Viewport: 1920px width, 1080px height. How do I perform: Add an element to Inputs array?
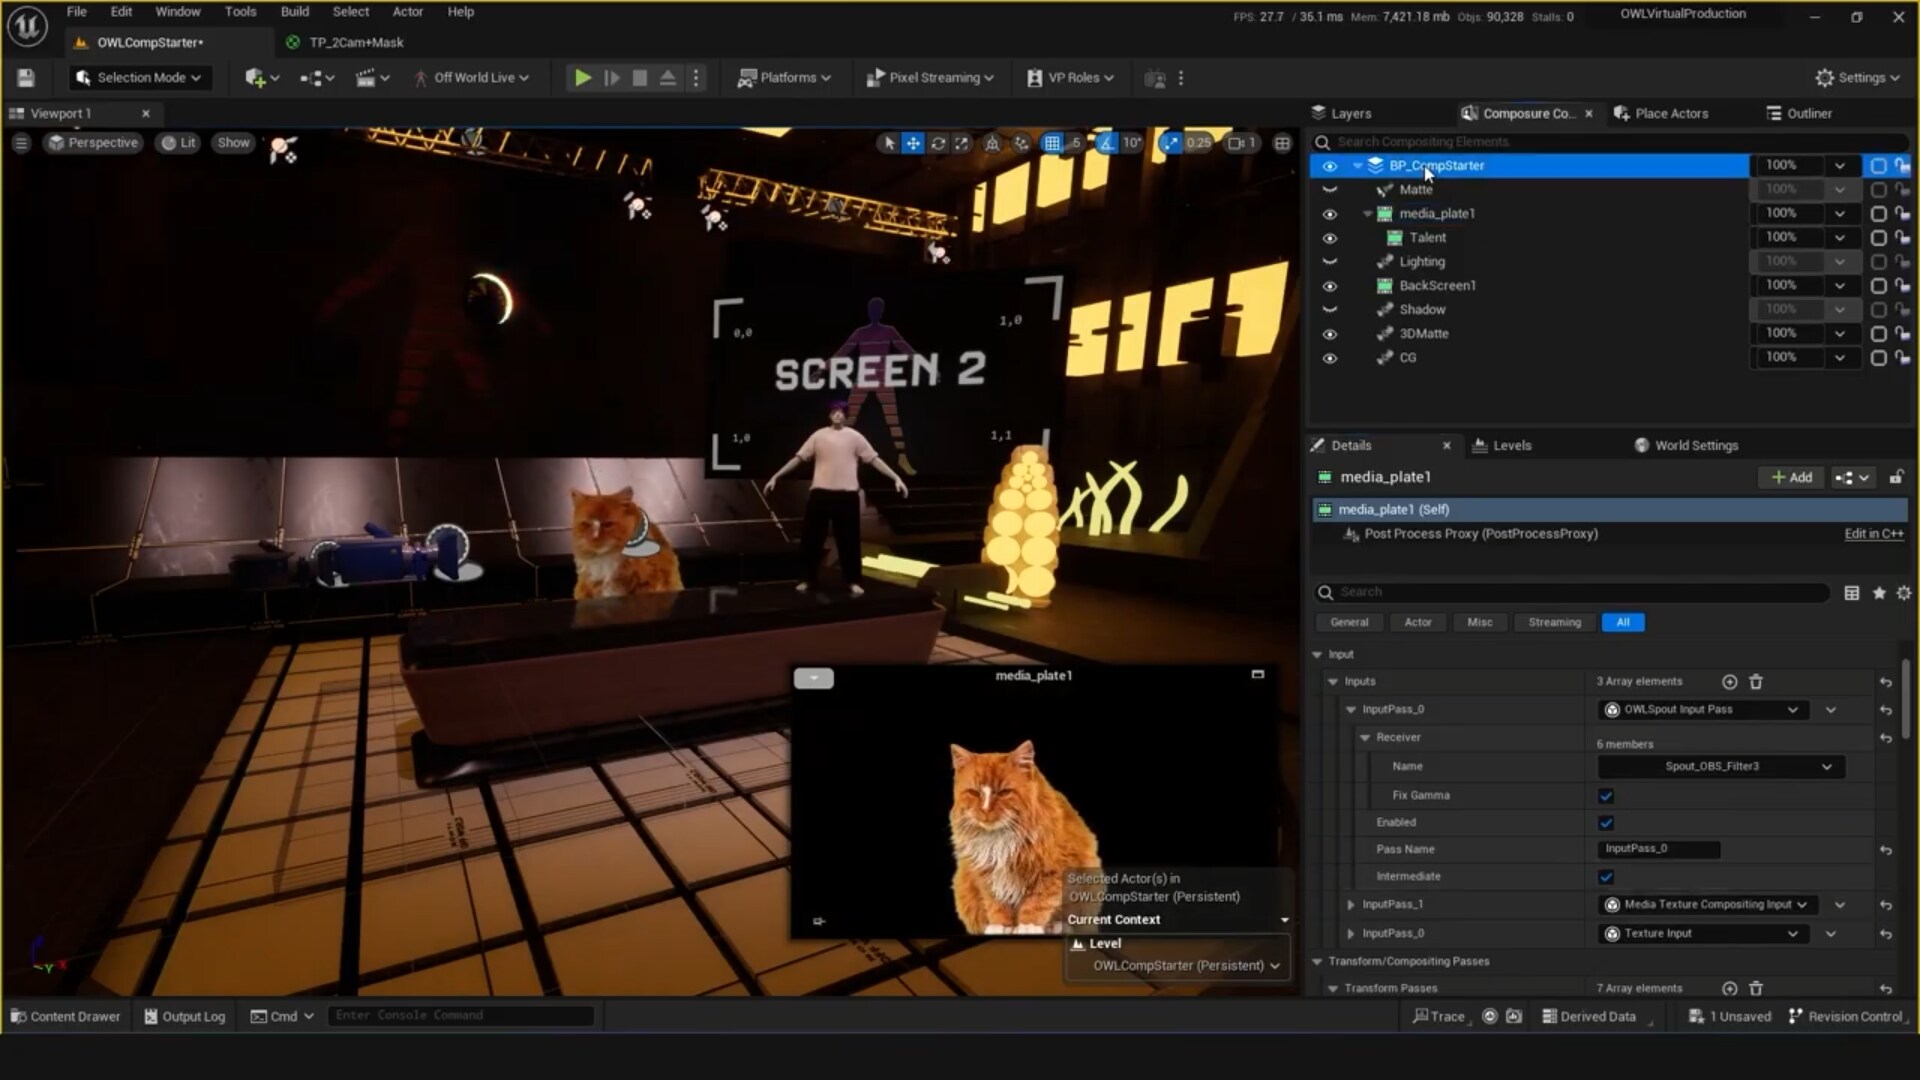(x=1730, y=682)
